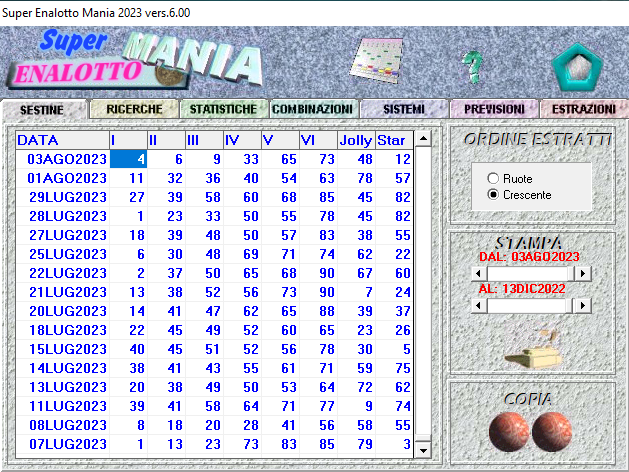The height and width of the screenshot is (472, 629).
Task: Click the AL slider left arrow
Action: [479, 306]
